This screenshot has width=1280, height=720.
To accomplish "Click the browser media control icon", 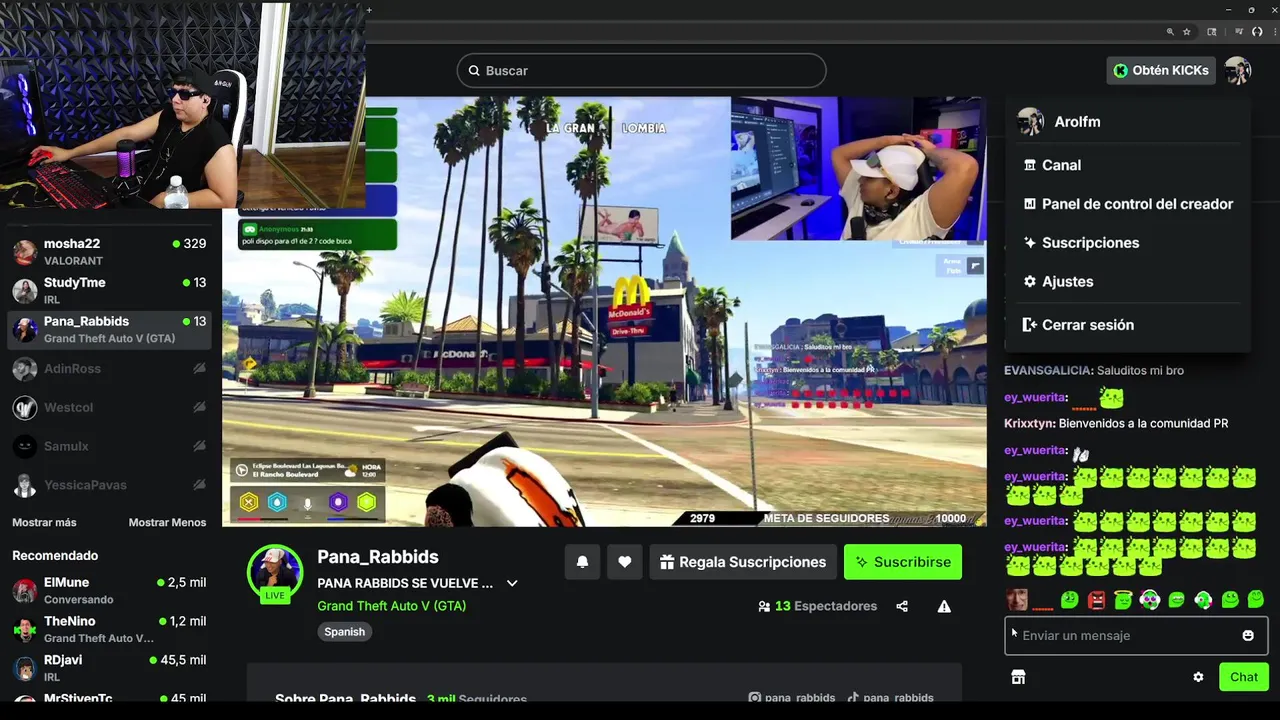I will click(1239, 32).
